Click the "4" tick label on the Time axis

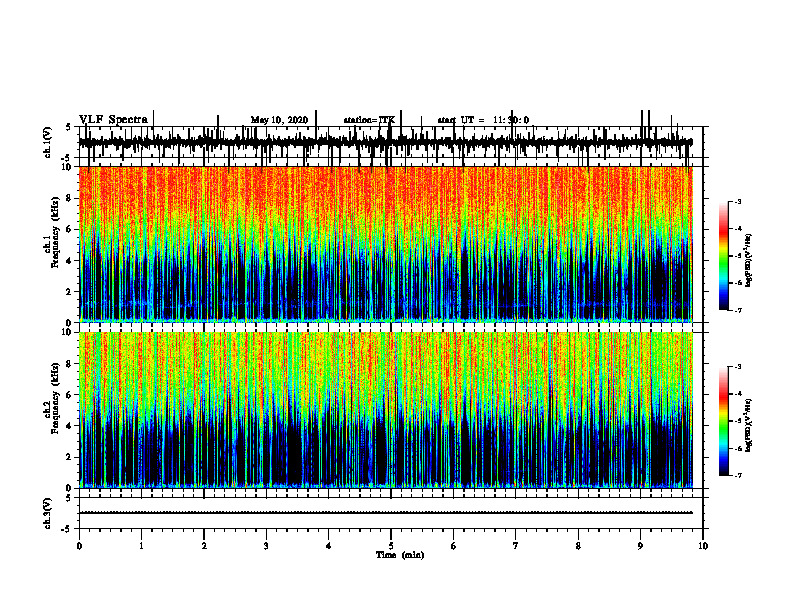pyautogui.click(x=328, y=546)
